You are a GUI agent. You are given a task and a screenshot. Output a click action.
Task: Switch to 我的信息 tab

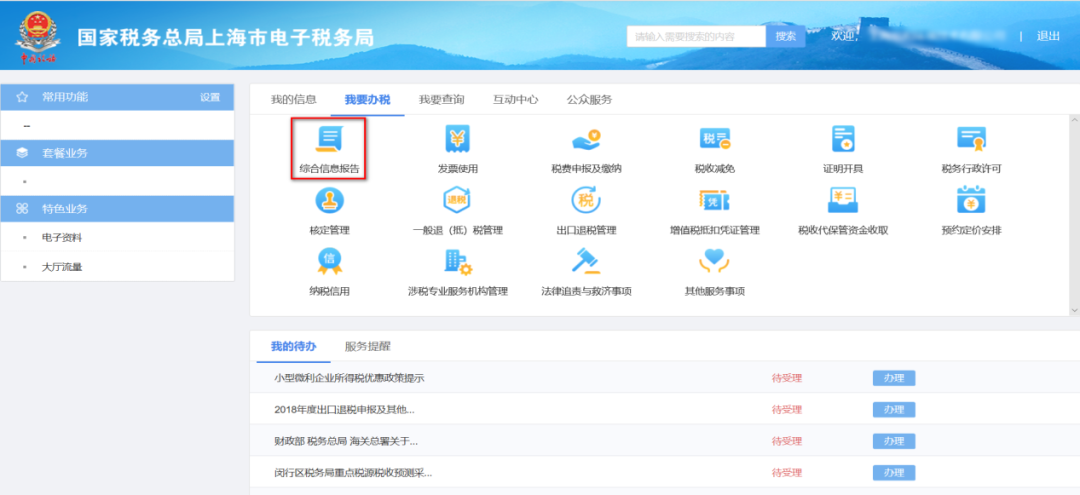tap(293, 100)
